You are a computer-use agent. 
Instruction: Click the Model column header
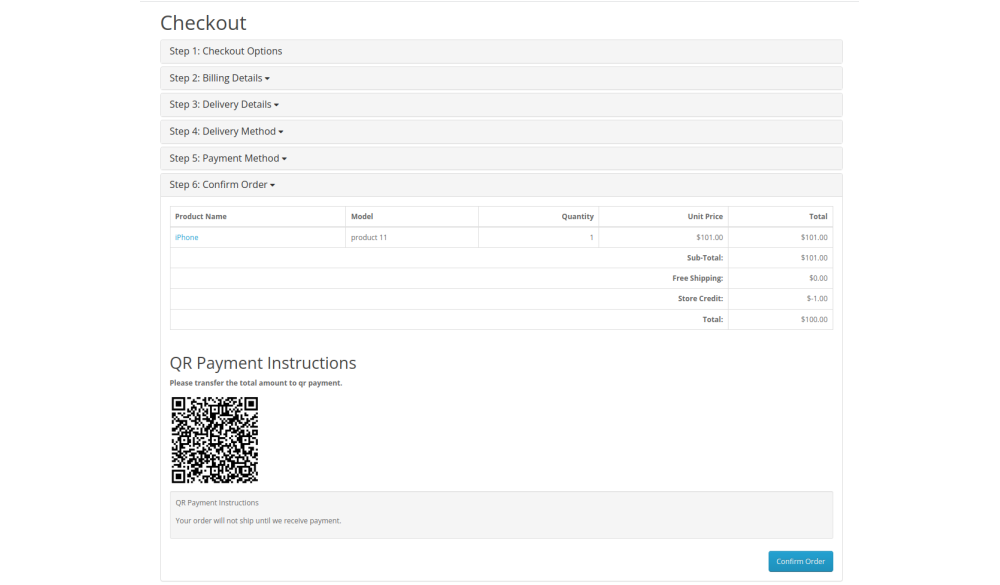[362, 216]
